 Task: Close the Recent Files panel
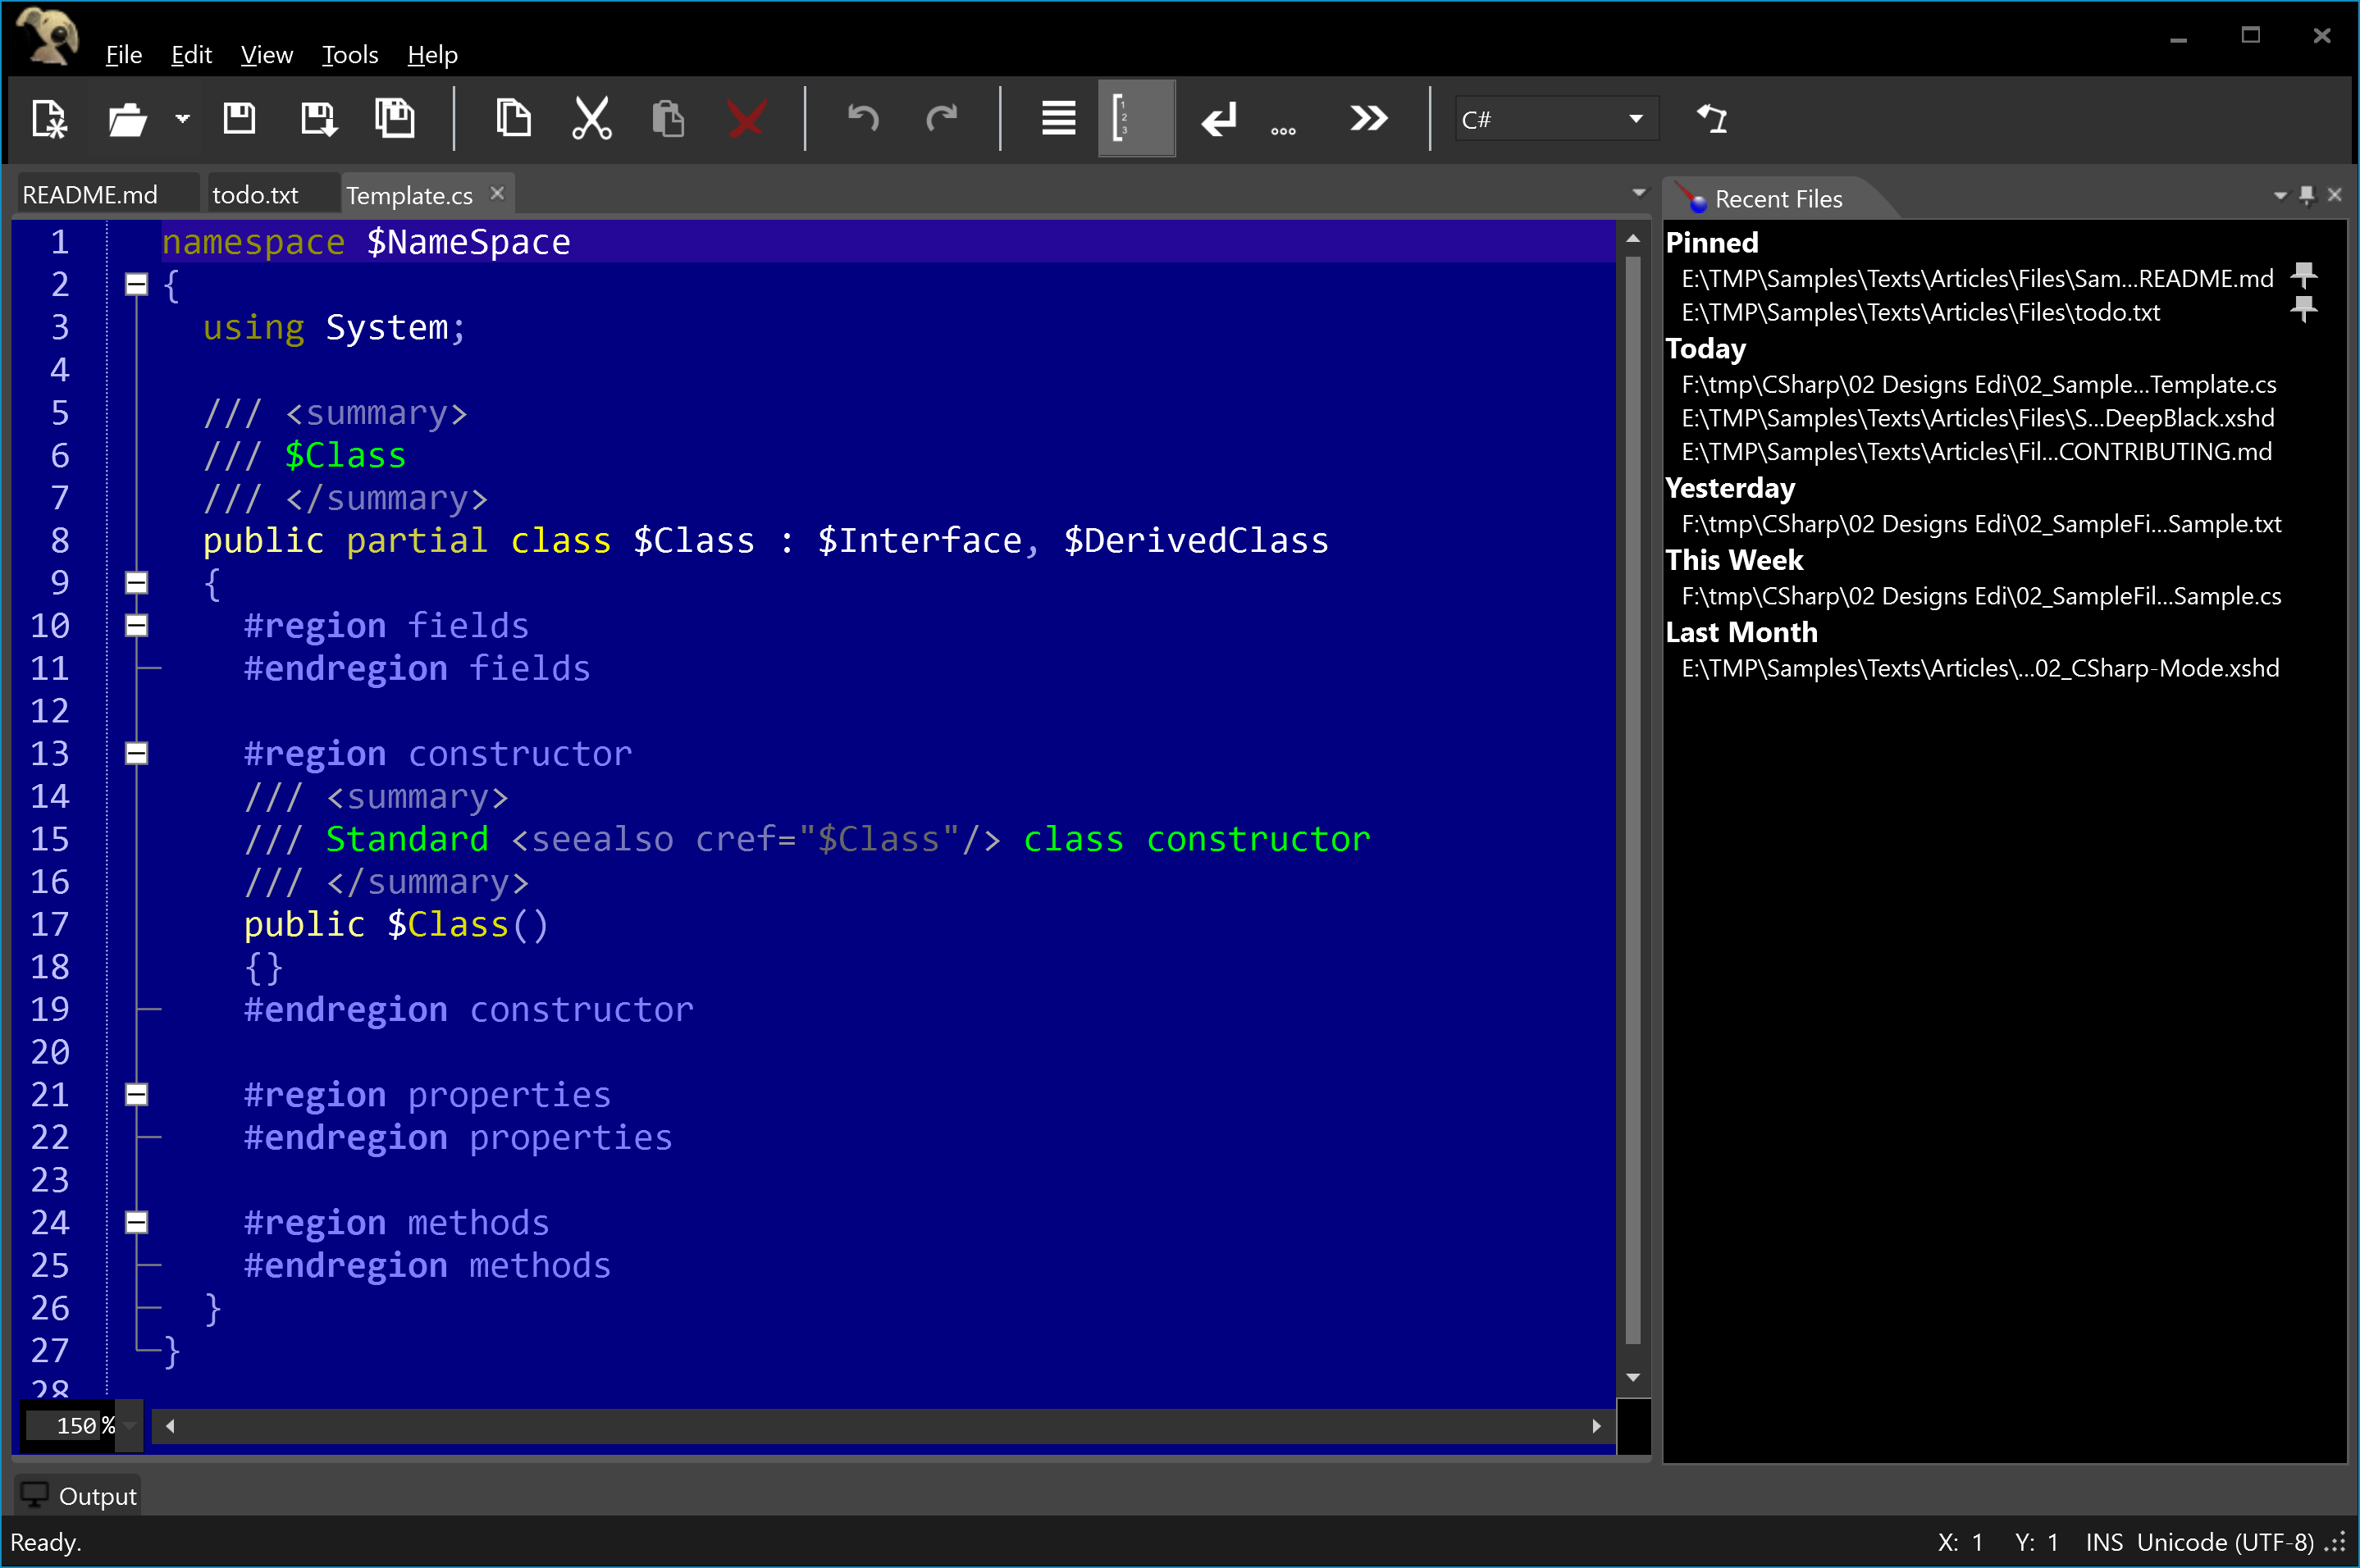click(x=2335, y=195)
